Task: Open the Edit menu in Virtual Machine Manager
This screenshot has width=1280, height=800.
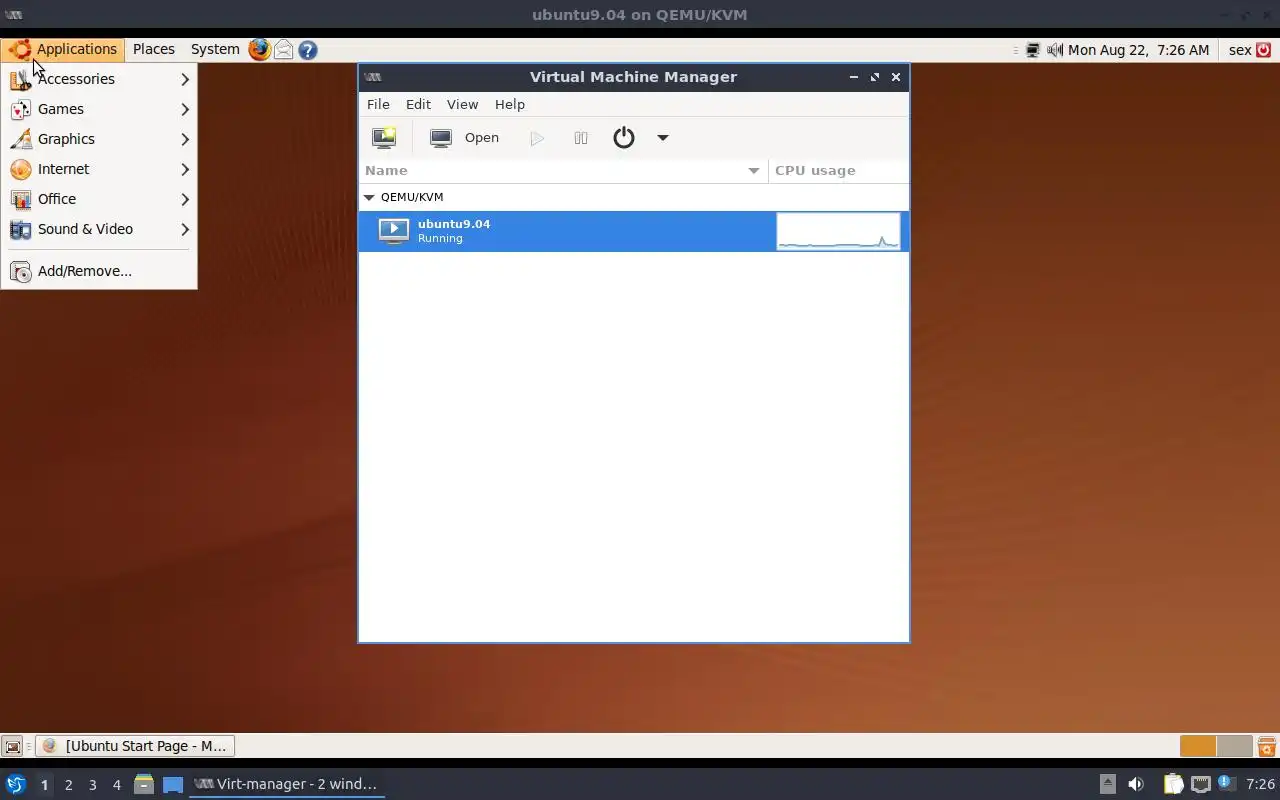Action: tap(418, 104)
